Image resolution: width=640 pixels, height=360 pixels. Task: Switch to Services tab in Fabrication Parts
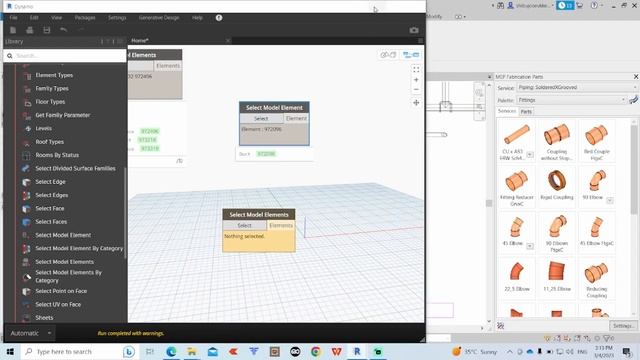pyautogui.click(x=507, y=111)
